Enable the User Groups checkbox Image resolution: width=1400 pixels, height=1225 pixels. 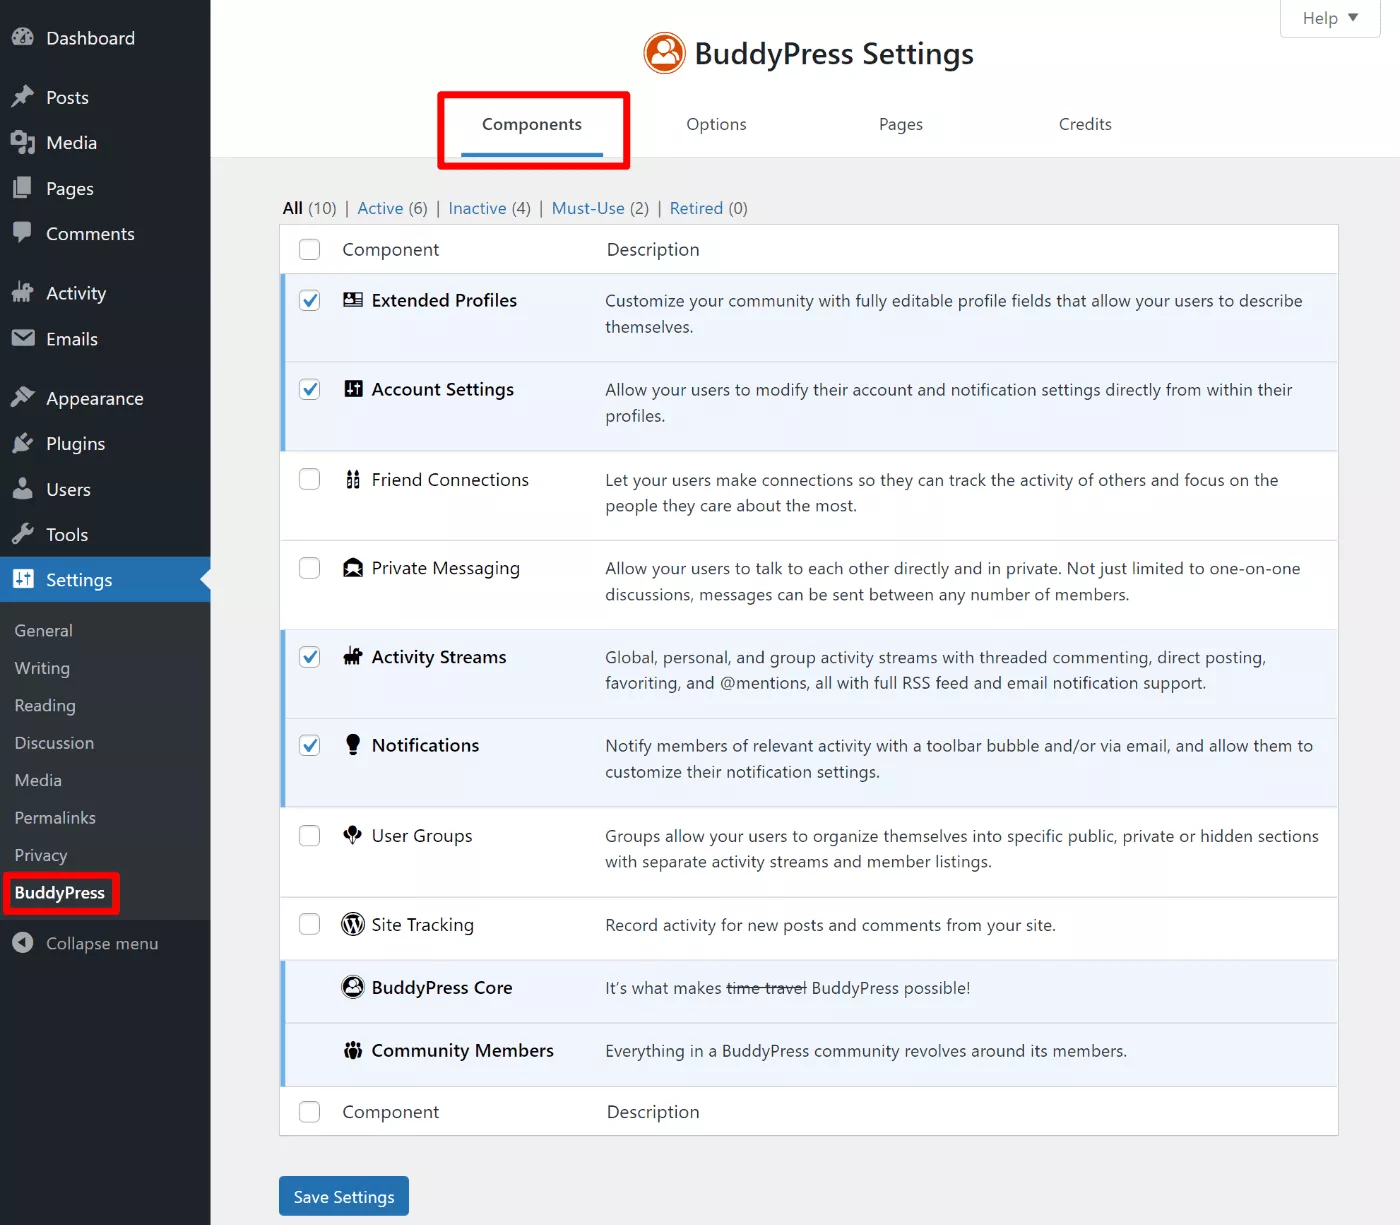pos(310,835)
